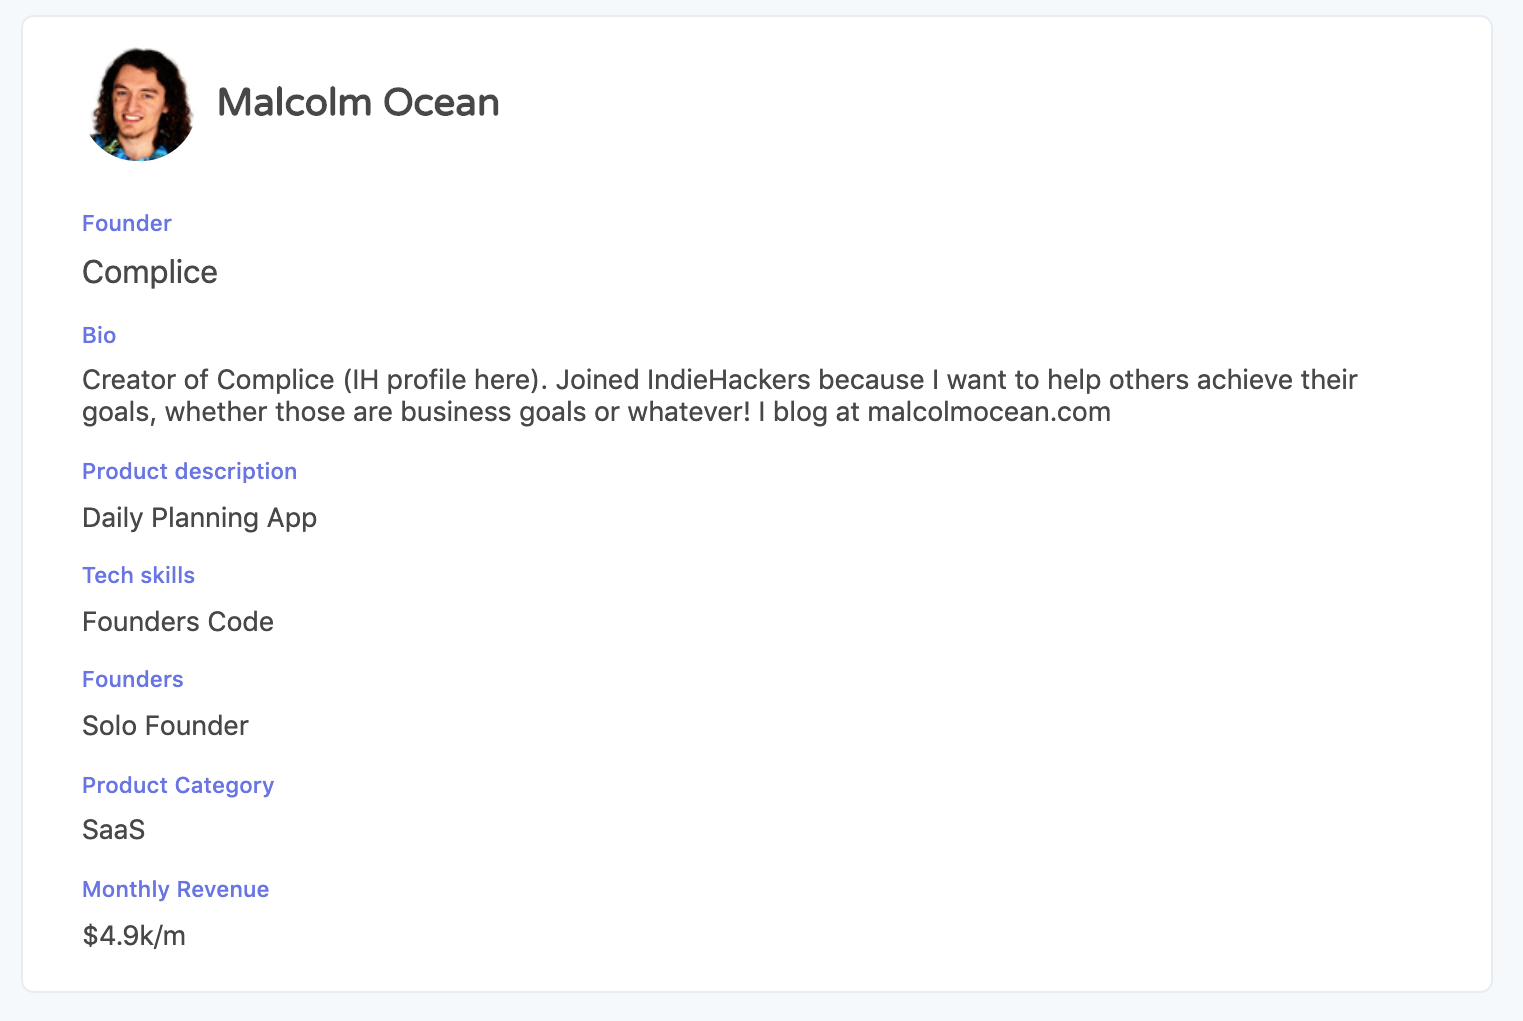Select the $4.9k/m revenue figure
1523x1021 pixels.
coord(134,936)
